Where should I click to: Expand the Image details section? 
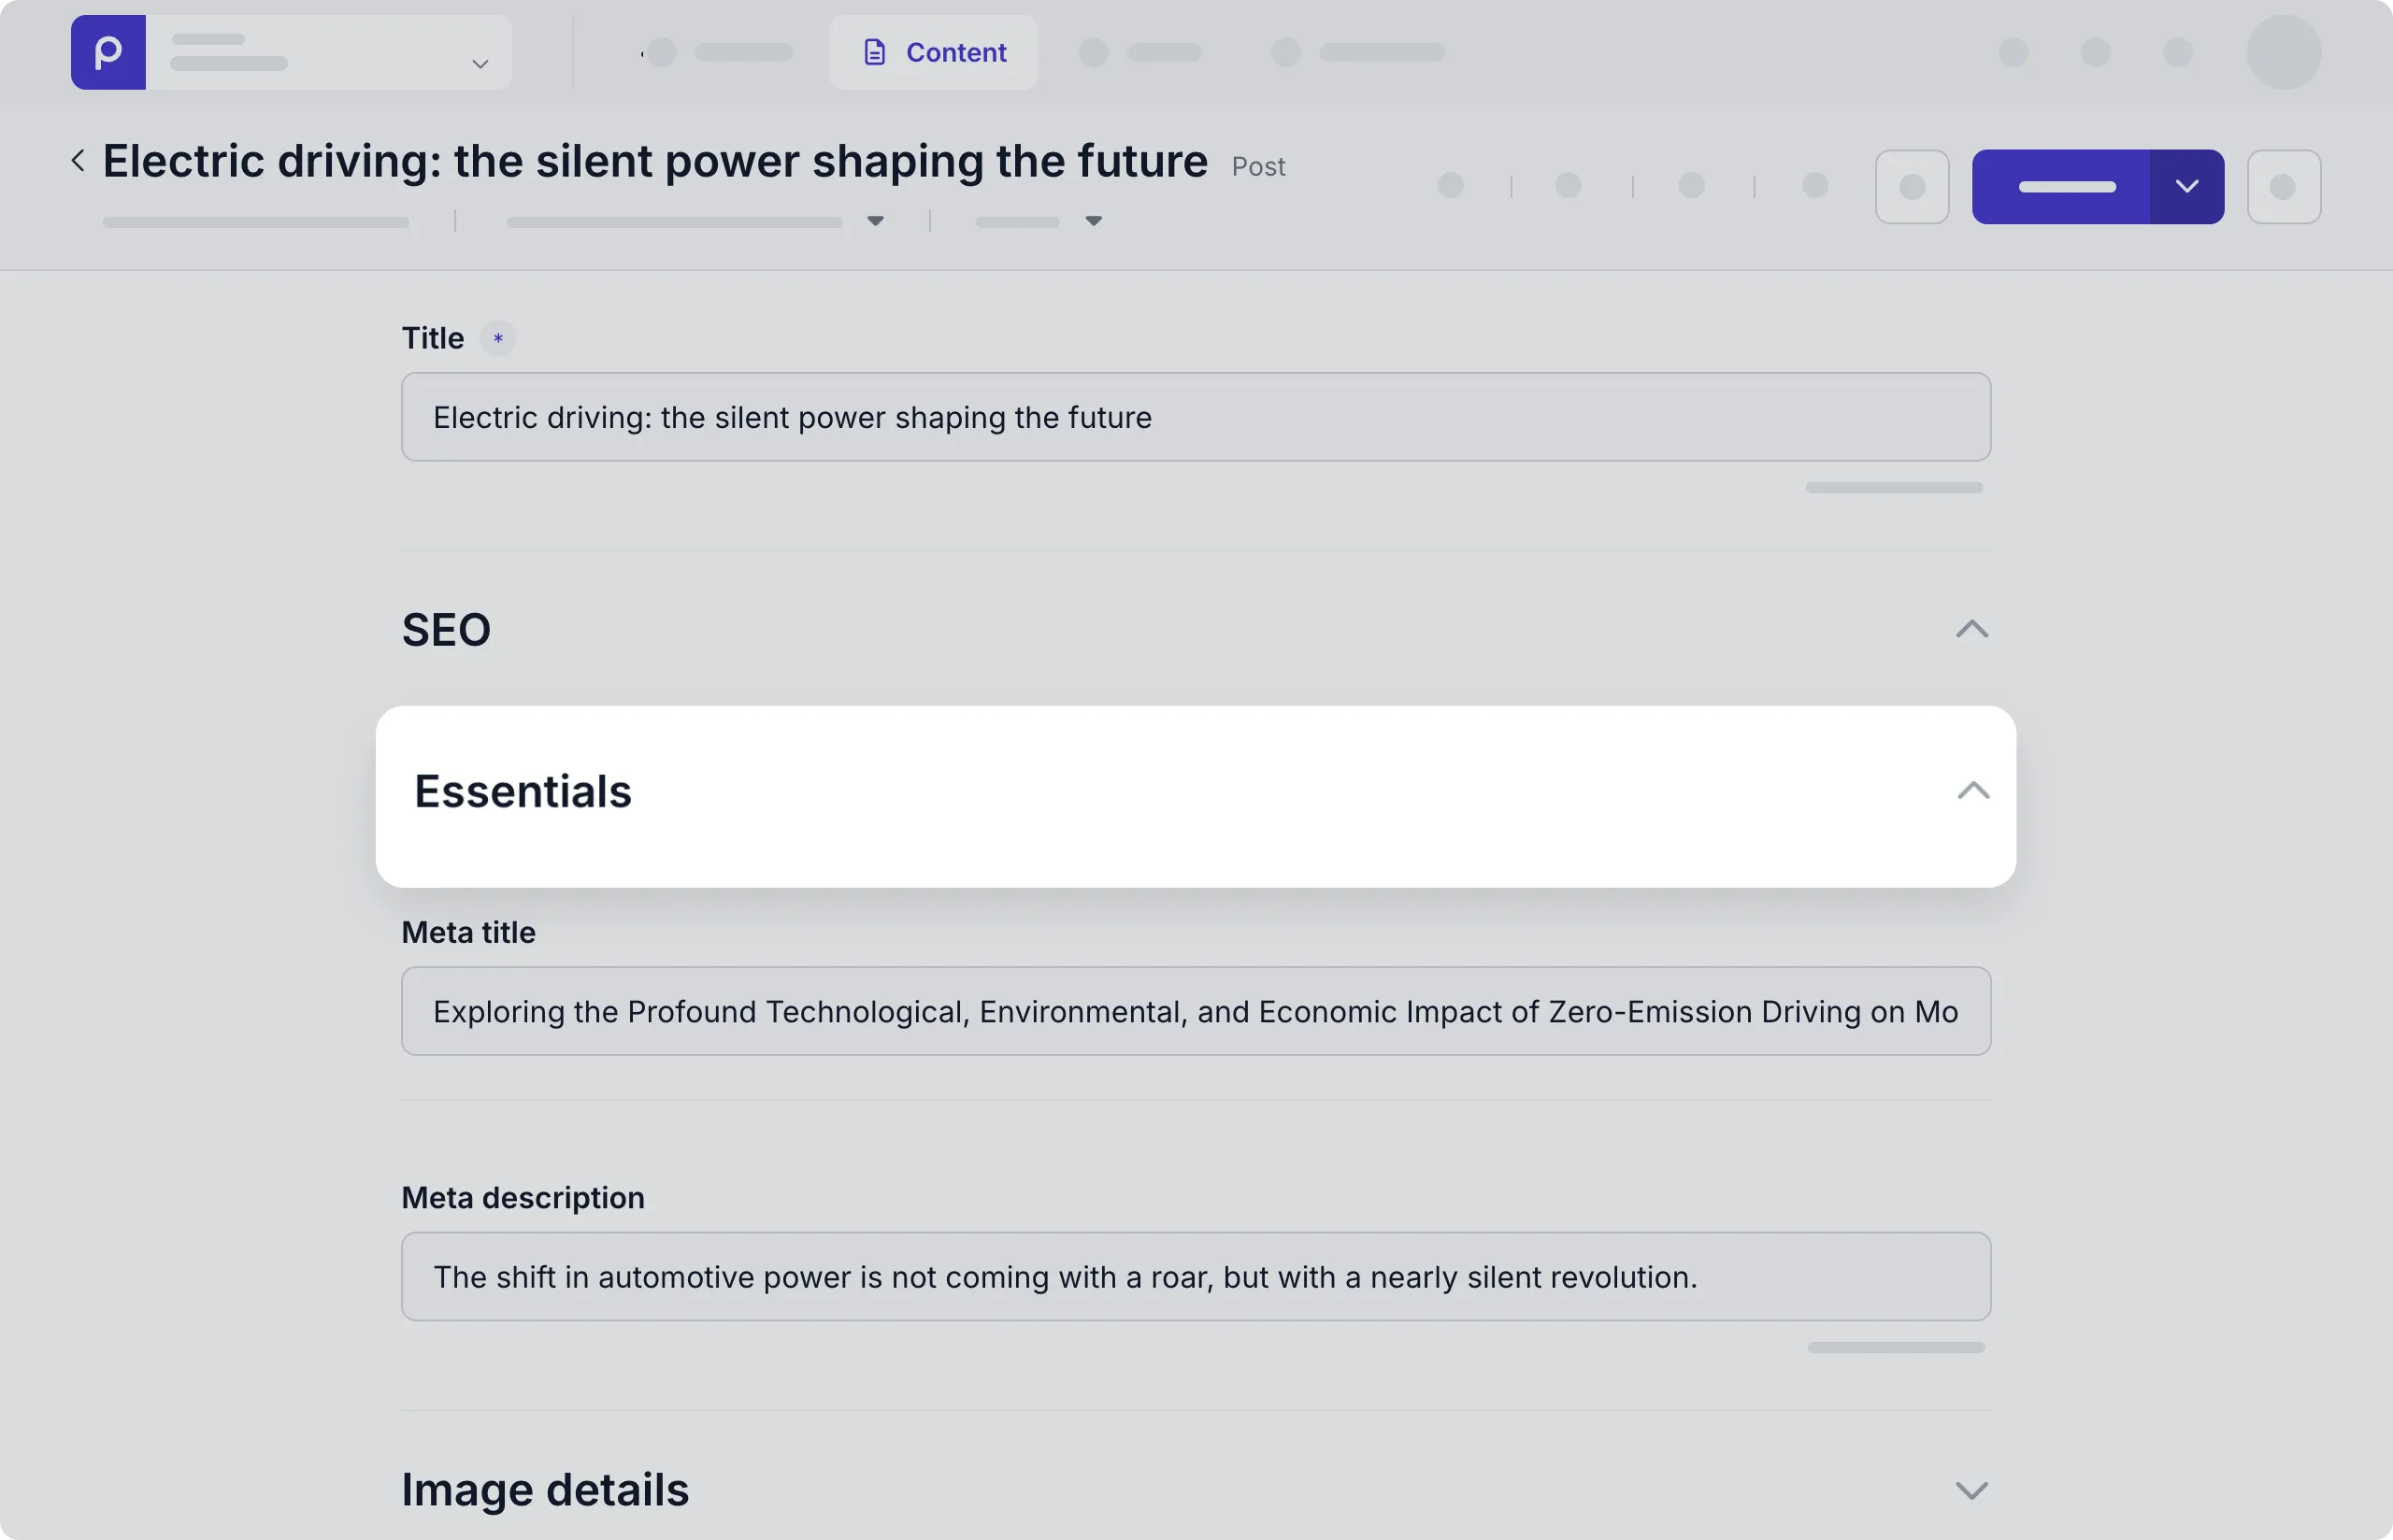pos(1972,1490)
